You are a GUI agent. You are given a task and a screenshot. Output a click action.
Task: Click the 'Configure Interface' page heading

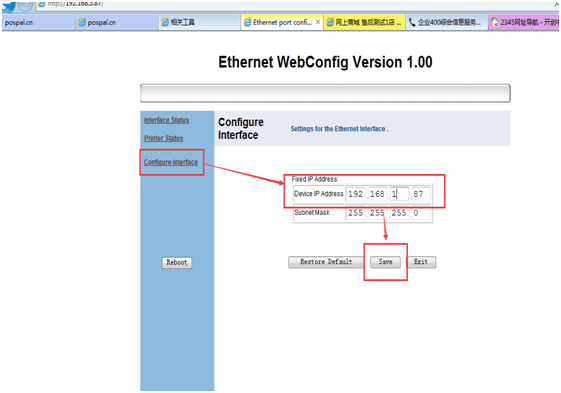coord(241,128)
